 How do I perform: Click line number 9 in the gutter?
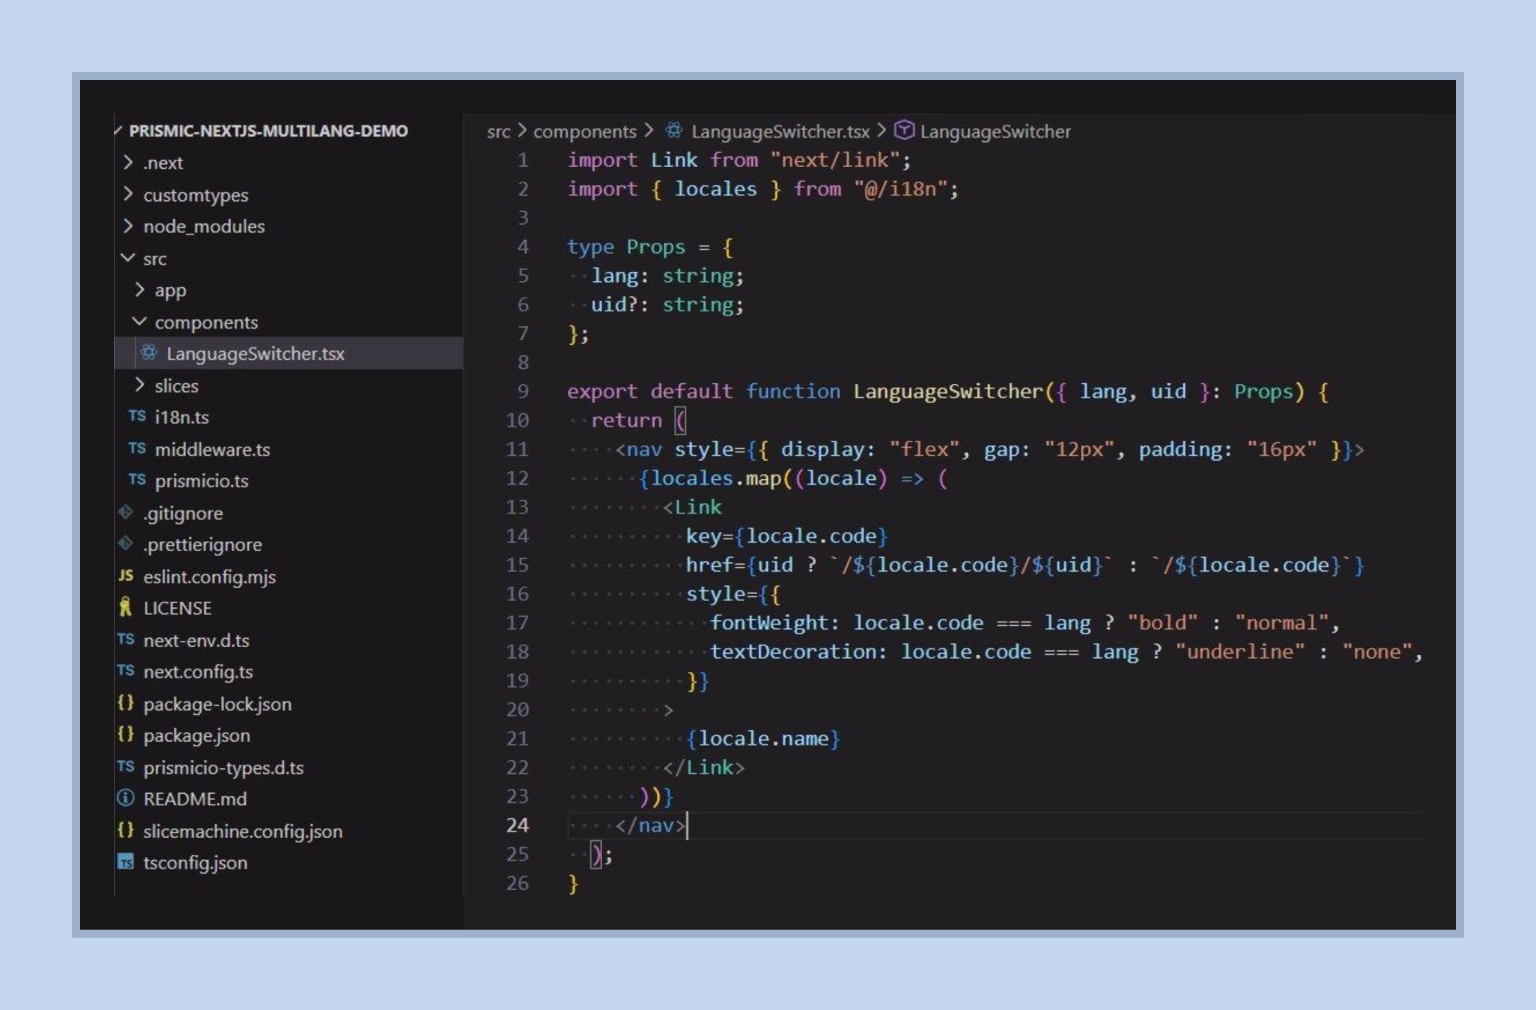(x=522, y=391)
